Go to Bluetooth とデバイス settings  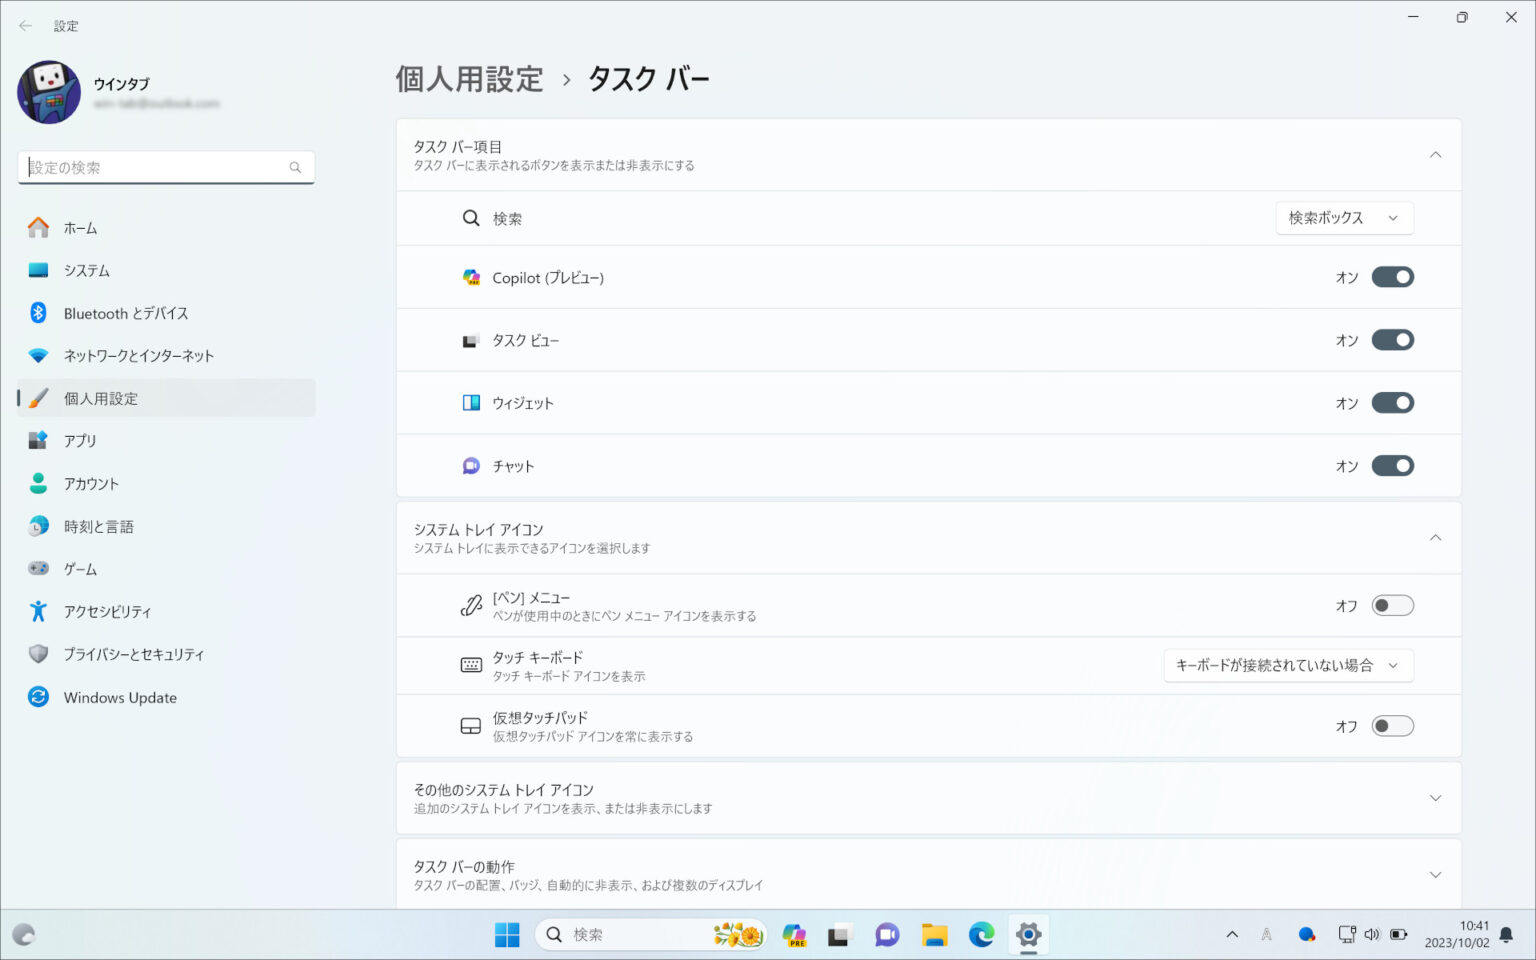point(125,313)
